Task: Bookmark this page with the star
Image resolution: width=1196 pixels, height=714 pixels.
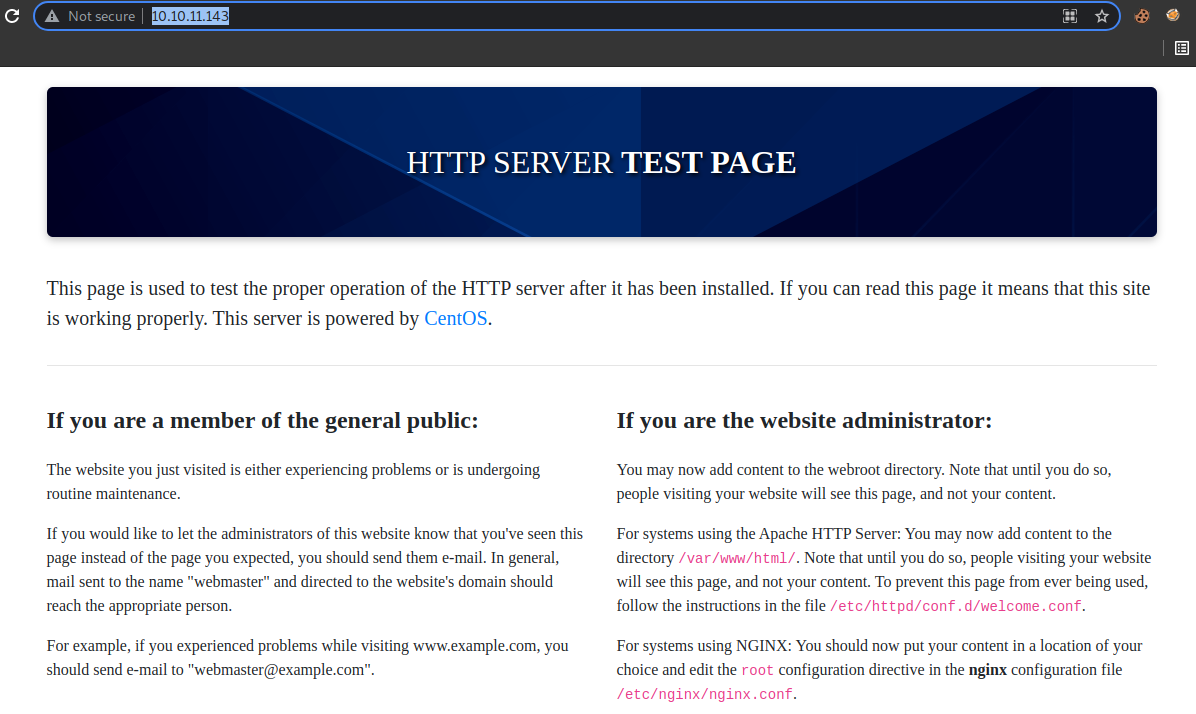Action: [1101, 16]
